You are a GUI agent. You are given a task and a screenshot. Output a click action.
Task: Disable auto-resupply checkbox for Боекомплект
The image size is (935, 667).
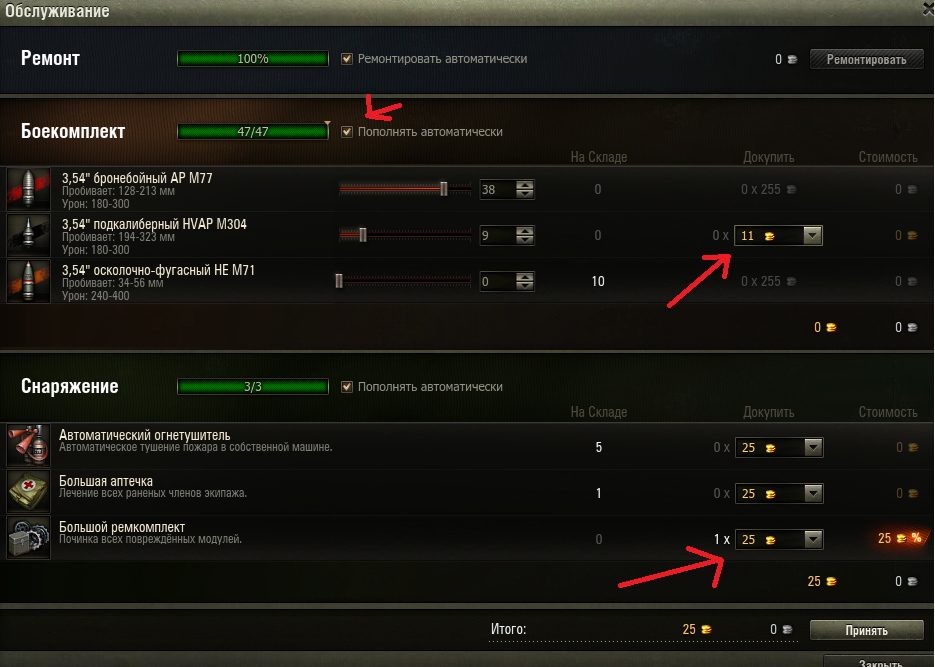pyautogui.click(x=346, y=132)
